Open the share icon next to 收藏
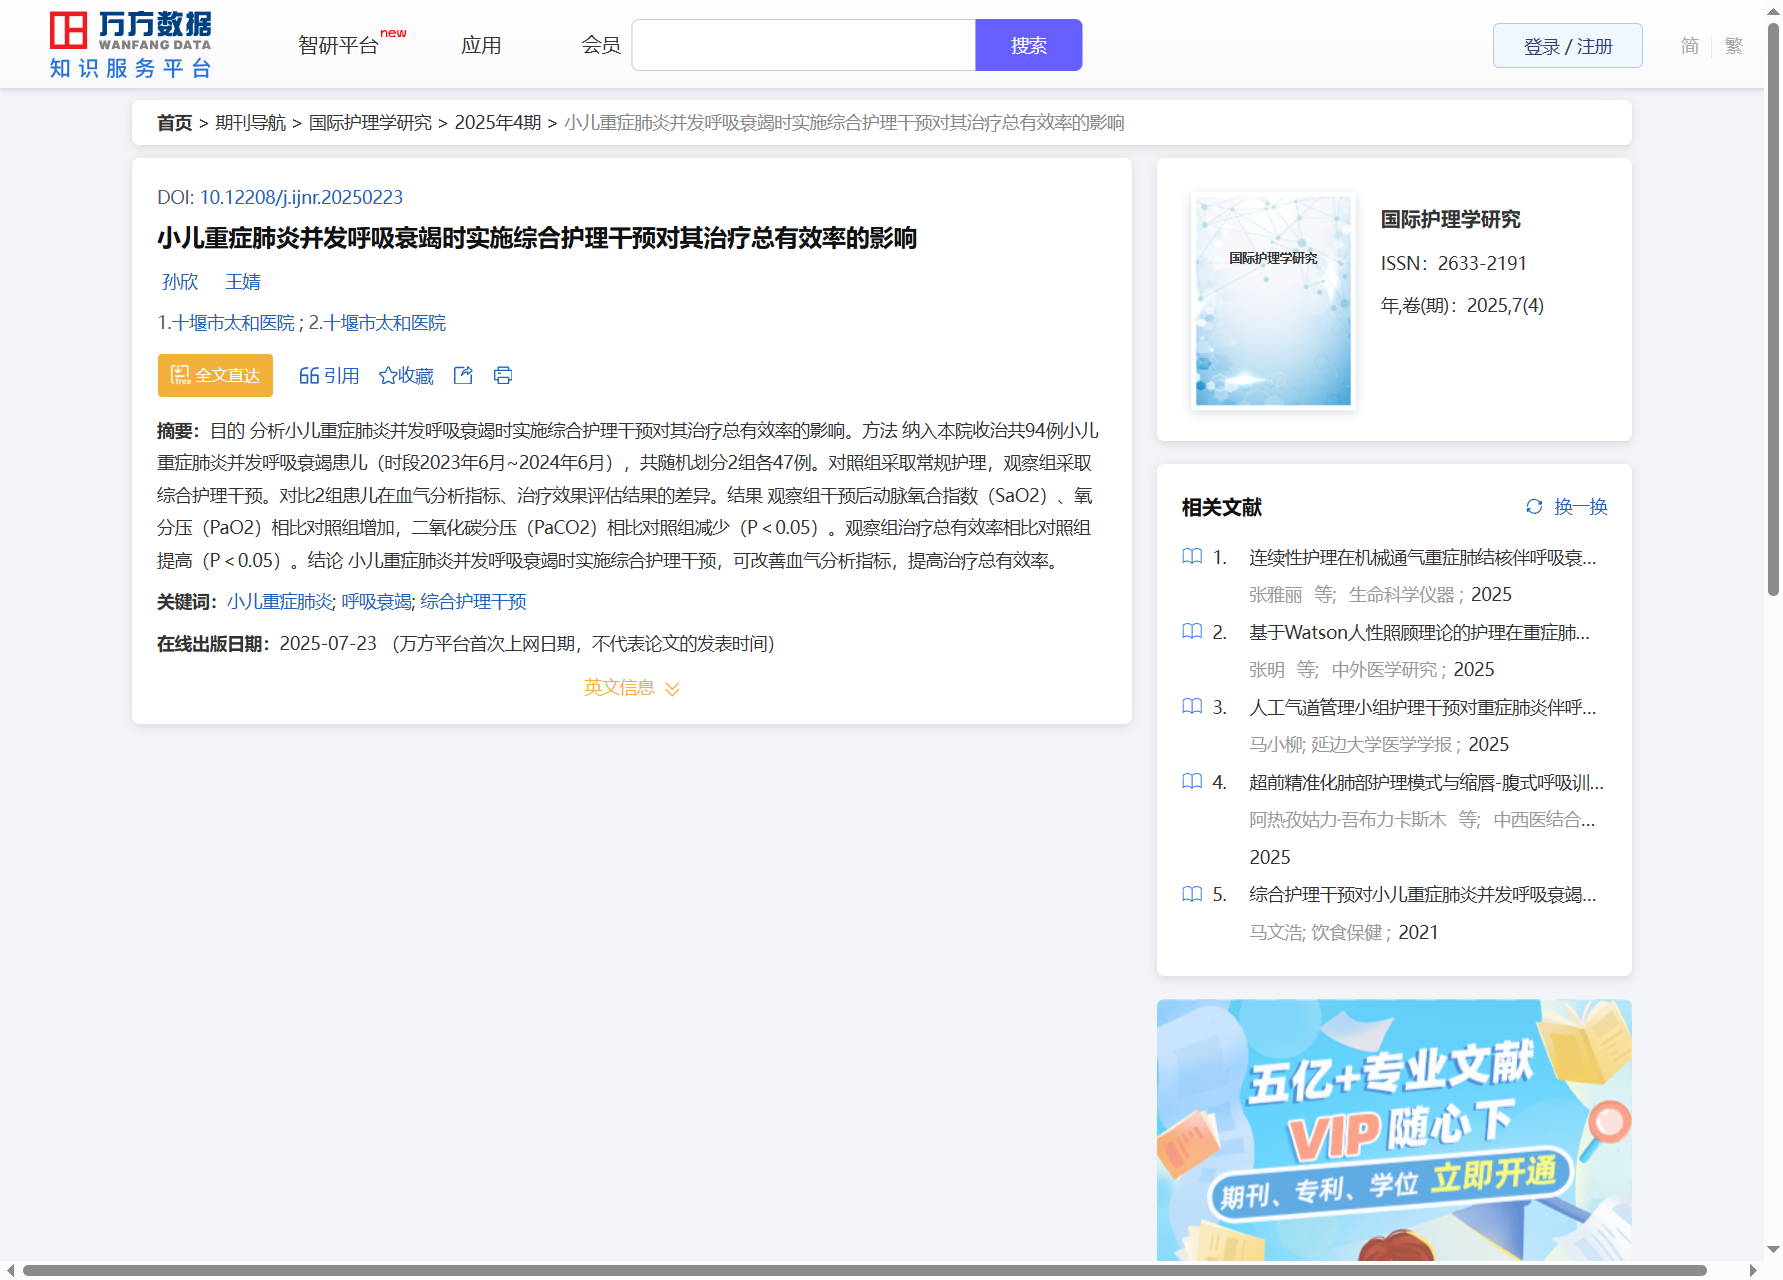 tap(463, 375)
